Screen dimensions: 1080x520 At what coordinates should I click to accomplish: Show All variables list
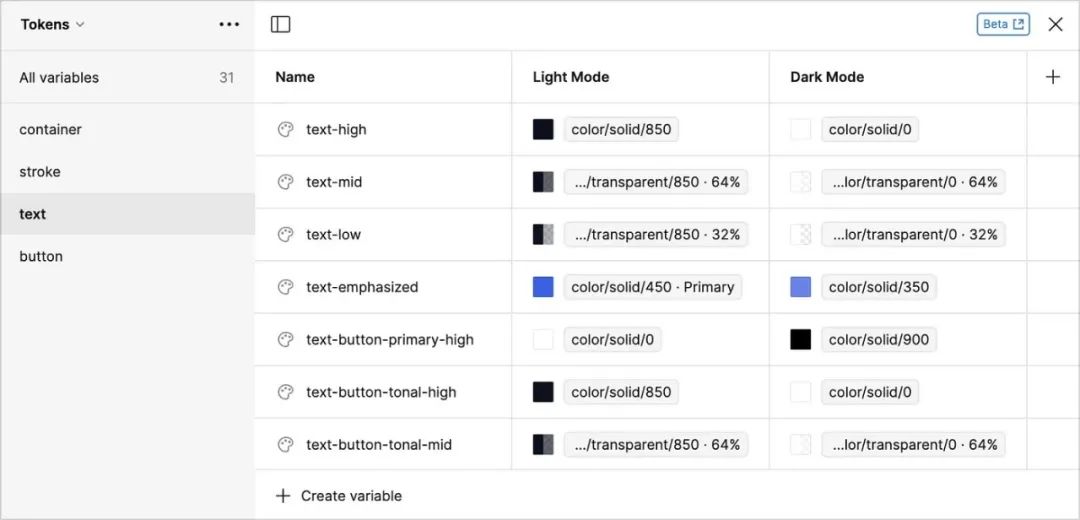[x=59, y=77]
